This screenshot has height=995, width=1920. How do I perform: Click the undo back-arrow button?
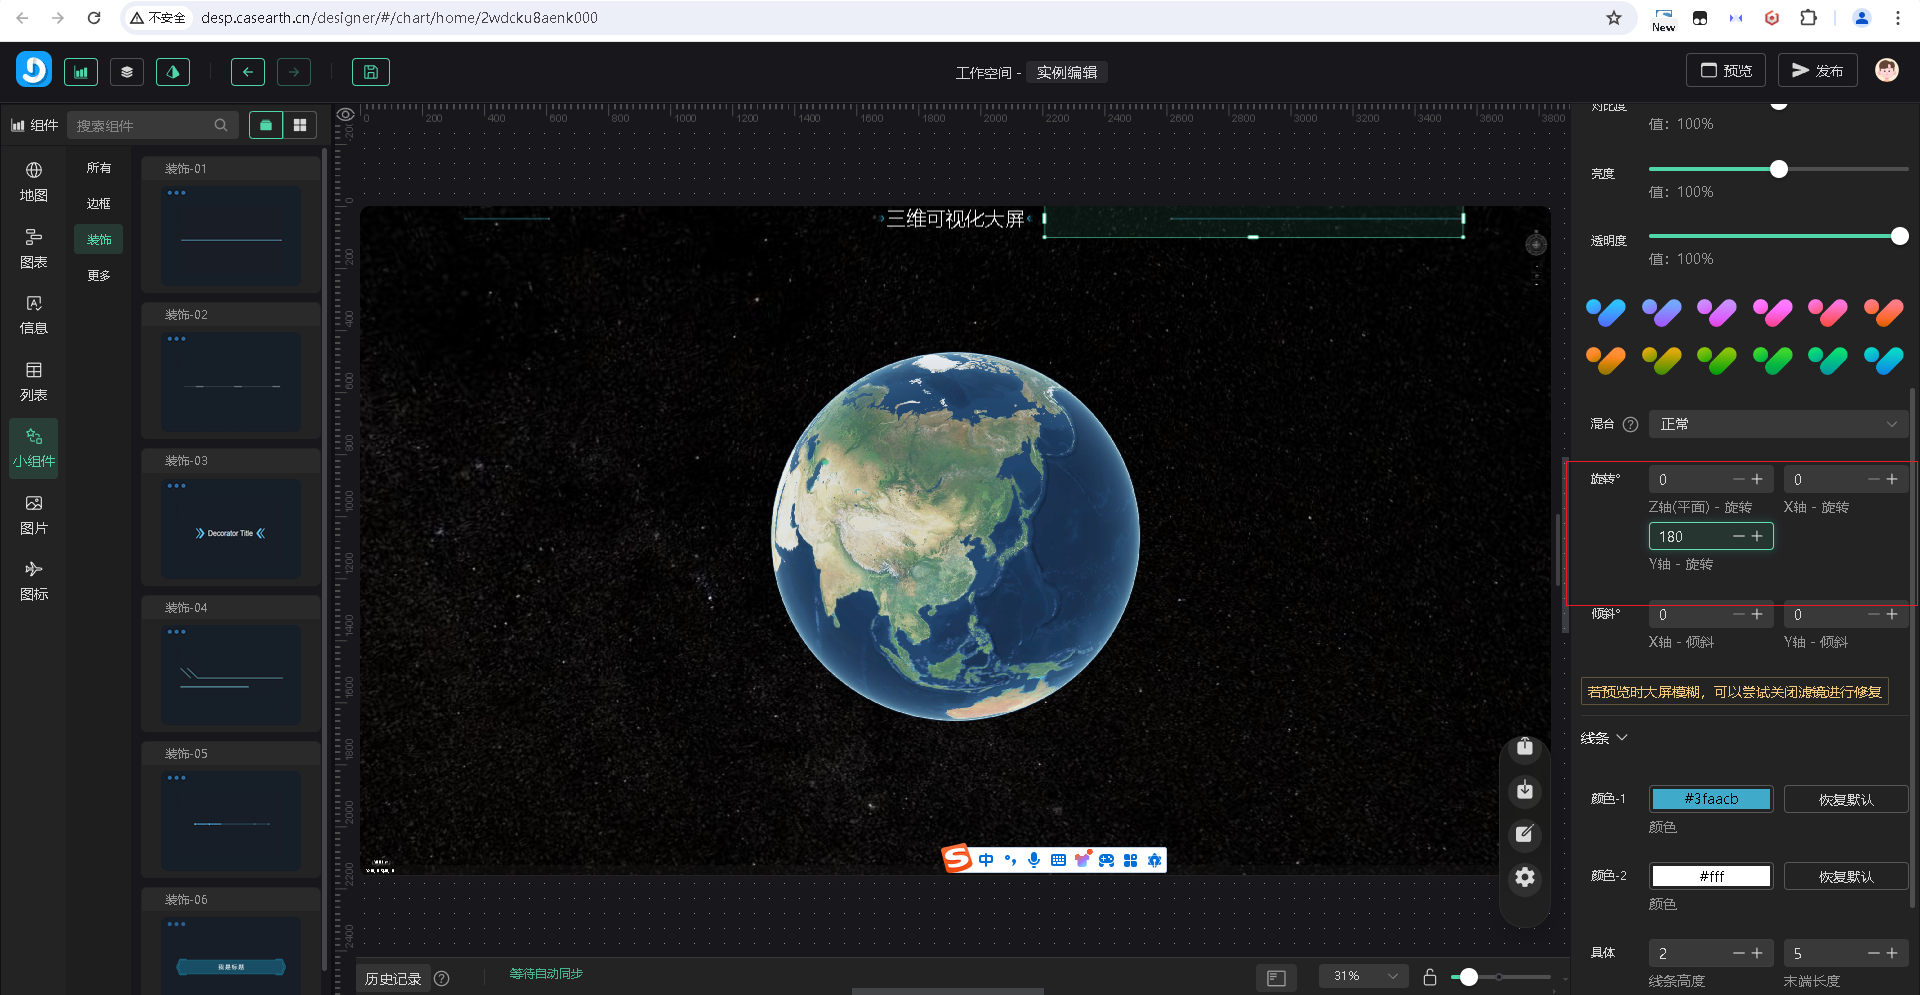coord(248,72)
